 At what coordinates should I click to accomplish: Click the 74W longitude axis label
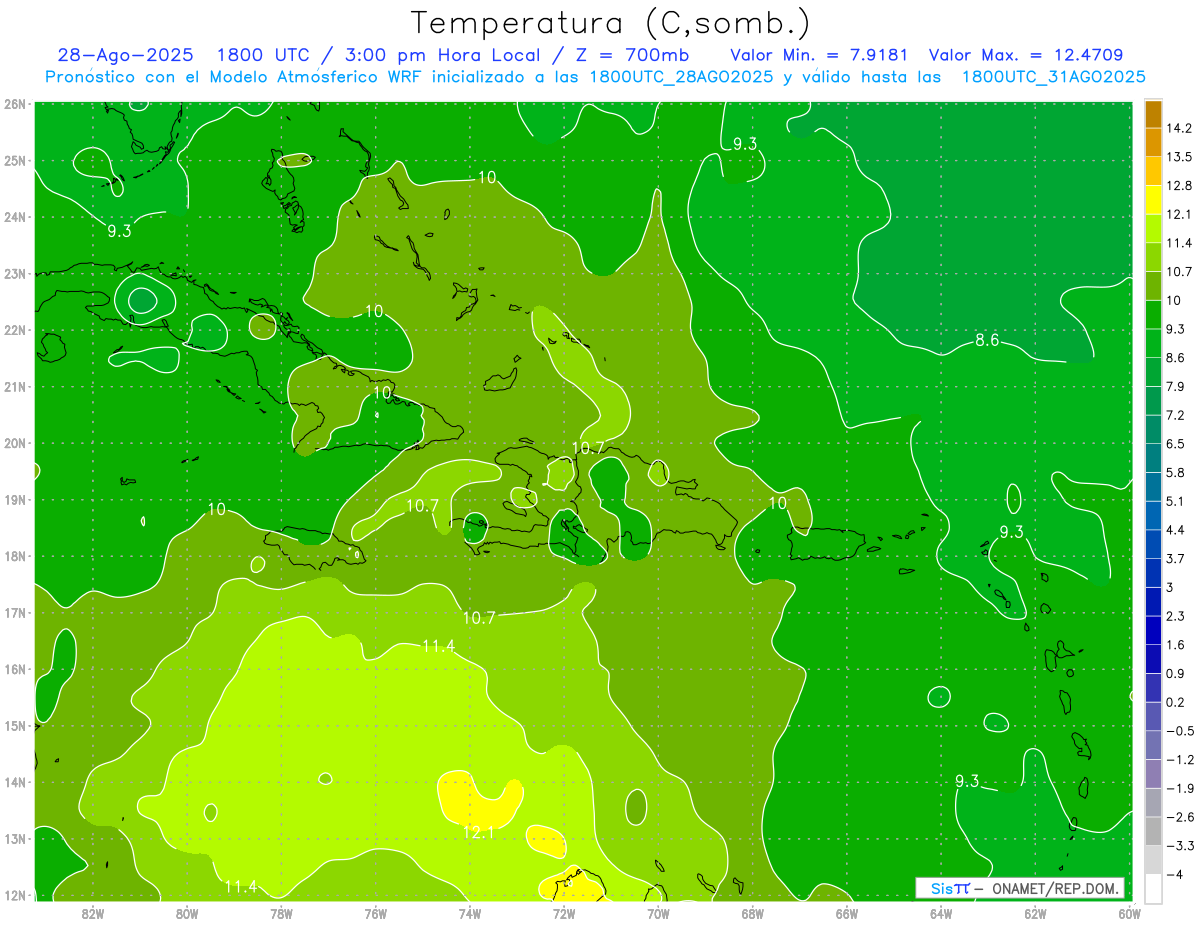pos(469,913)
